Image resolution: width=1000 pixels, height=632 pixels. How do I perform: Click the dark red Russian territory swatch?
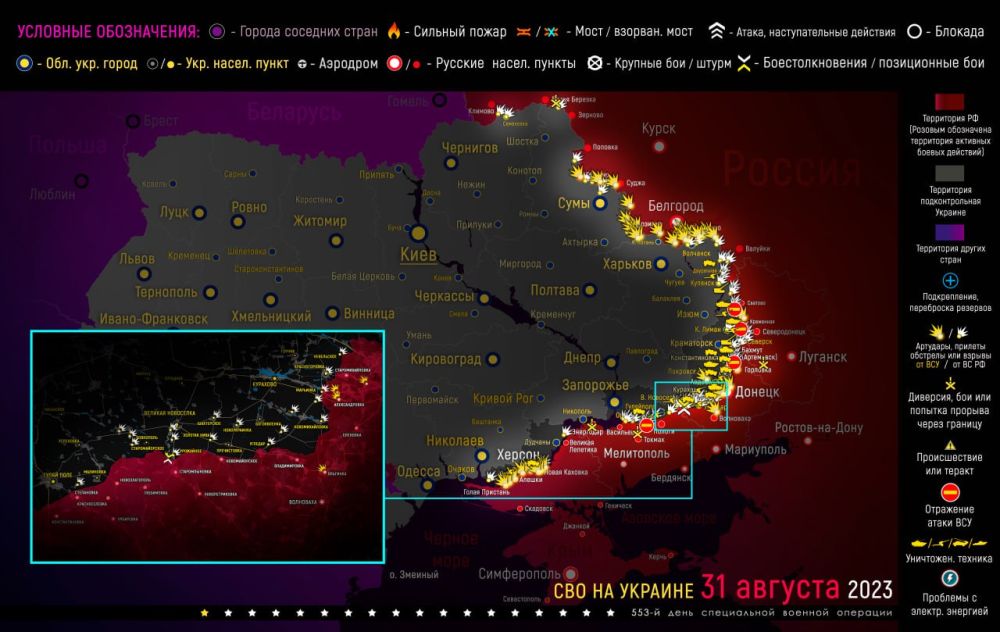click(x=950, y=105)
